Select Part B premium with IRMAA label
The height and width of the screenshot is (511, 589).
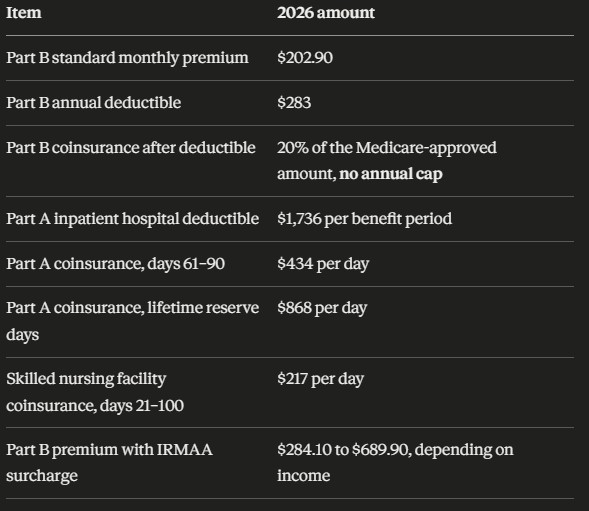point(109,463)
